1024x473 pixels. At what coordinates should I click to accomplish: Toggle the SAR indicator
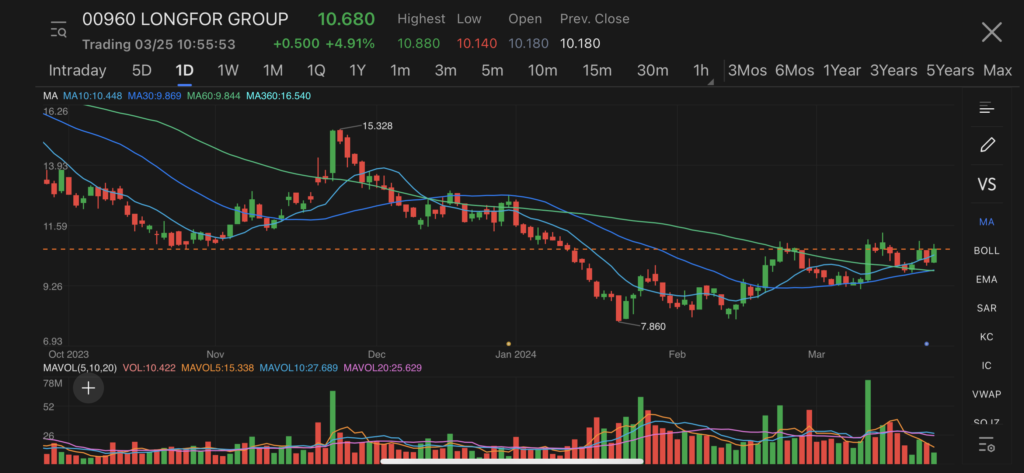tap(986, 308)
